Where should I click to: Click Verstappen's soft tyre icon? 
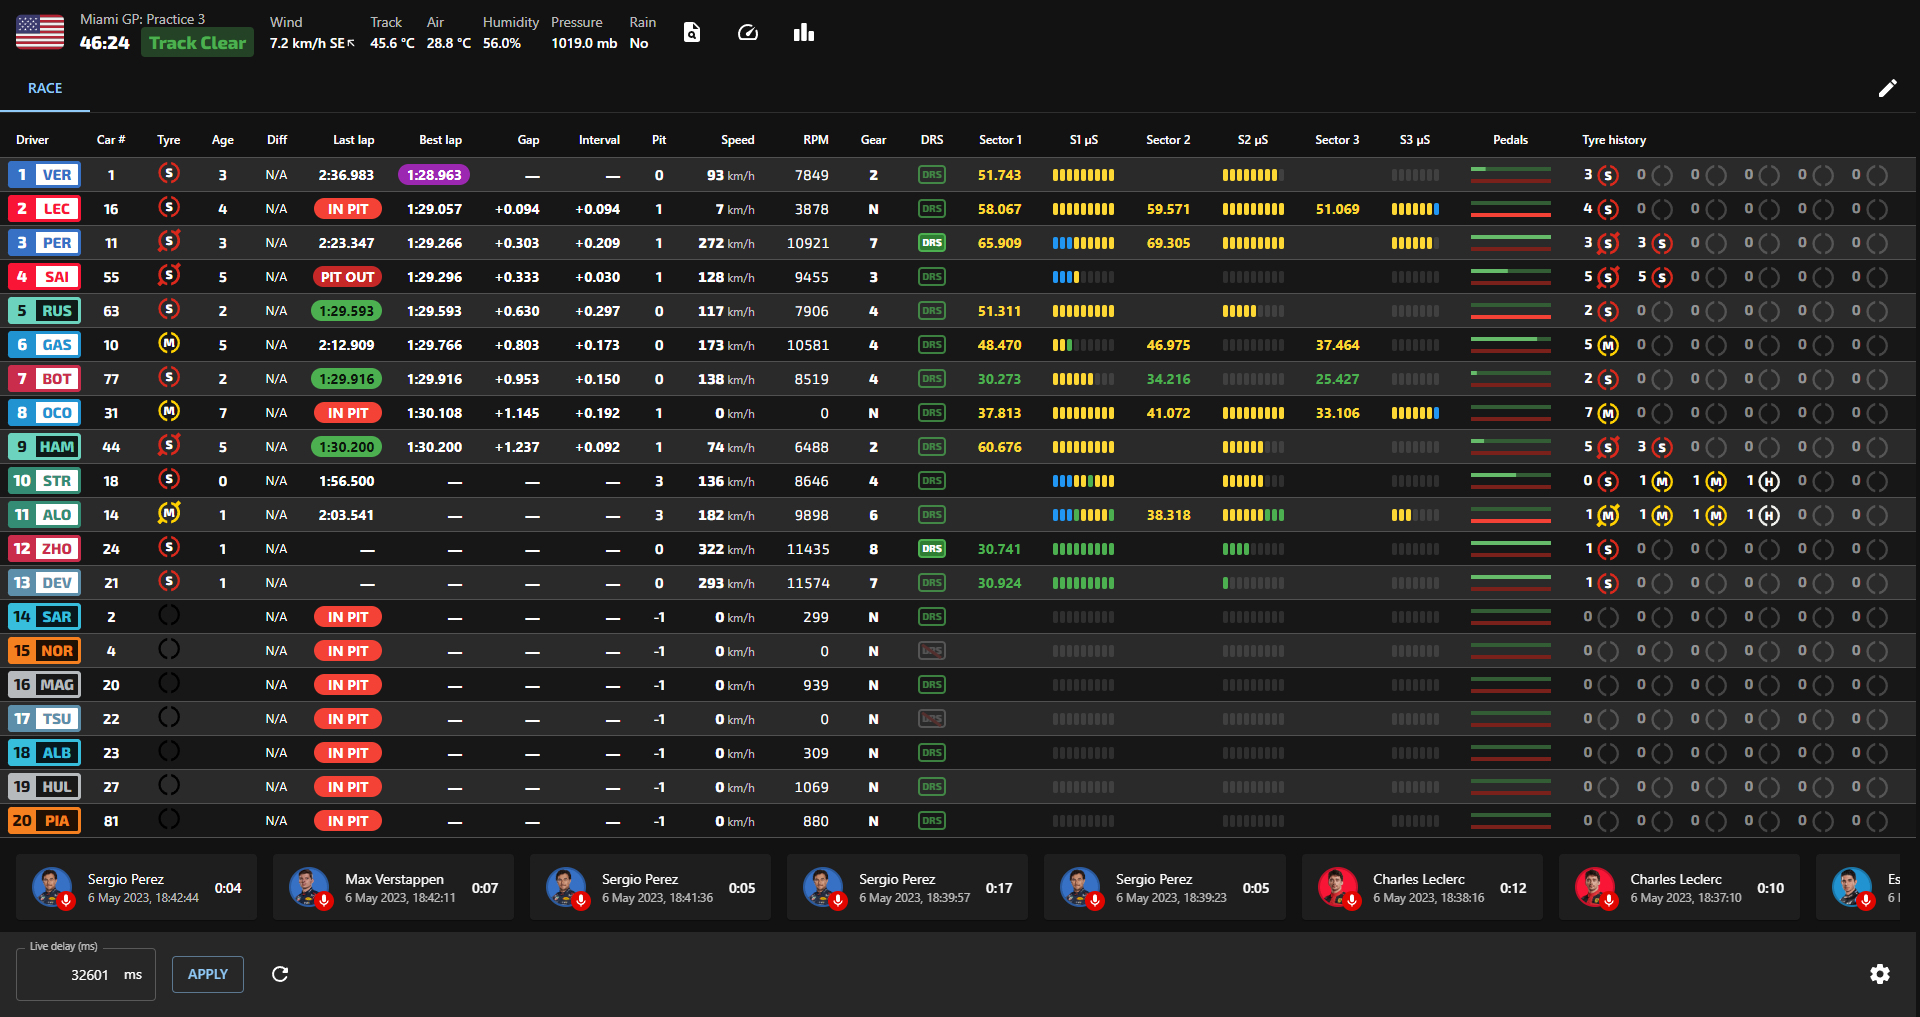point(169,174)
